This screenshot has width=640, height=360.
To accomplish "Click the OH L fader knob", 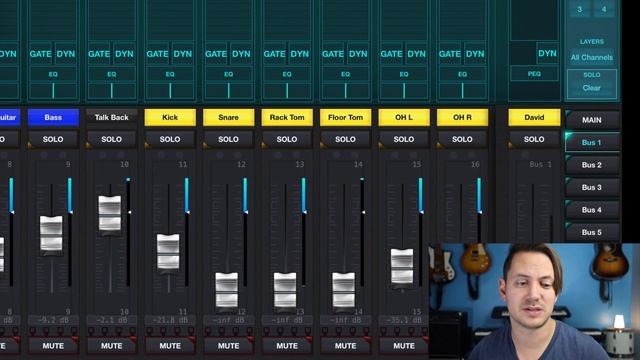I will pyautogui.click(x=402, y=267).
